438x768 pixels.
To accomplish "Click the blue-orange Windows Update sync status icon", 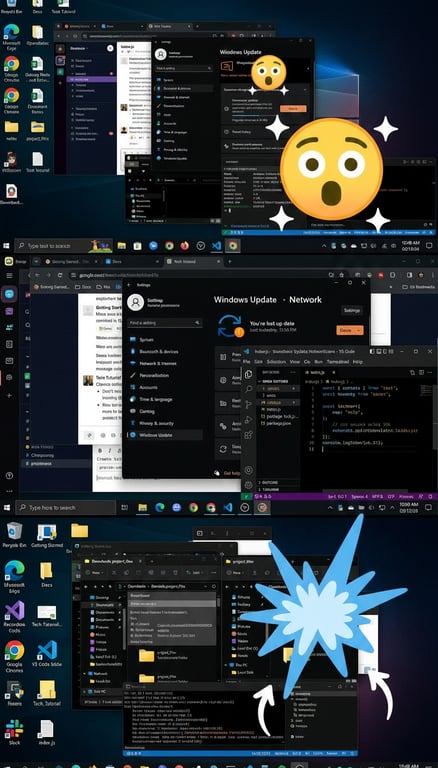I will pyautogui.click(x=230, y=326).
